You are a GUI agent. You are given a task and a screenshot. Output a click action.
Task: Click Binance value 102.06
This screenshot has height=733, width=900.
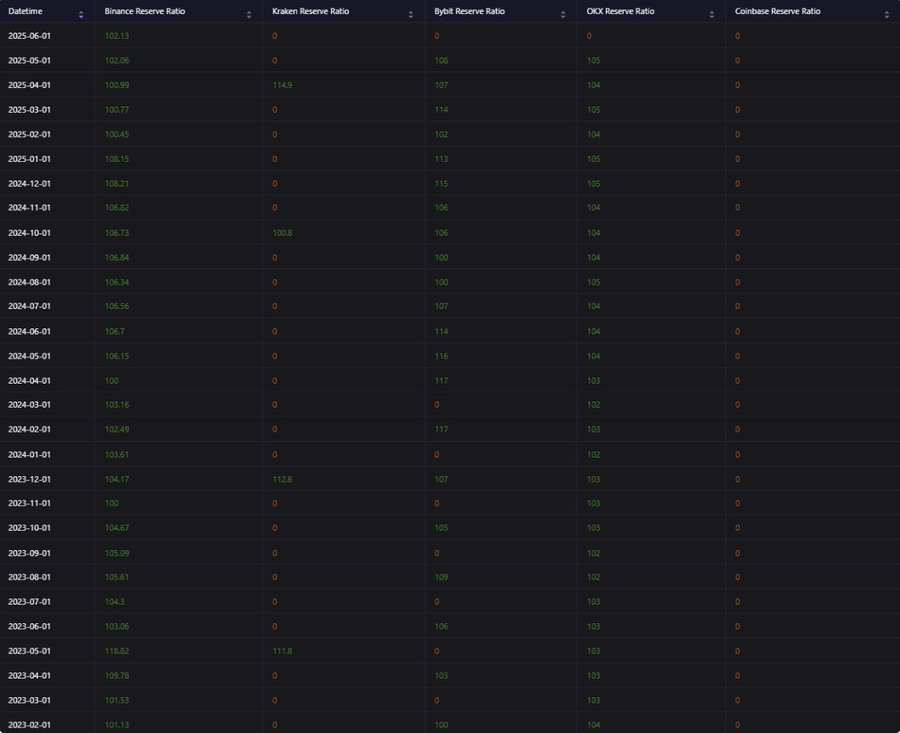[x=117, y=60]
